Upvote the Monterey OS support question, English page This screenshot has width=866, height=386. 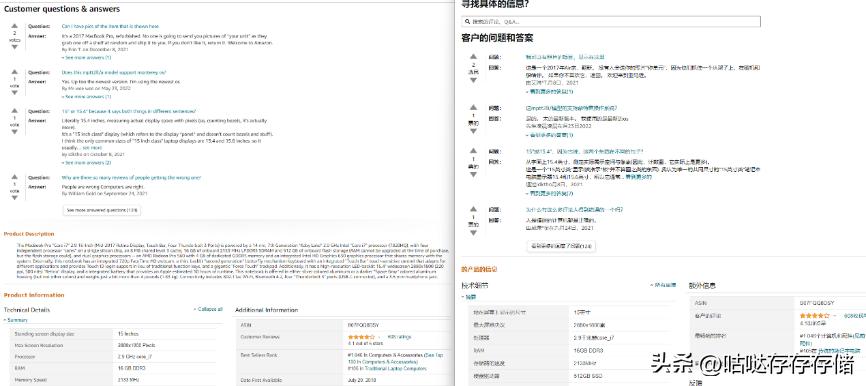(x=14, y=72)
